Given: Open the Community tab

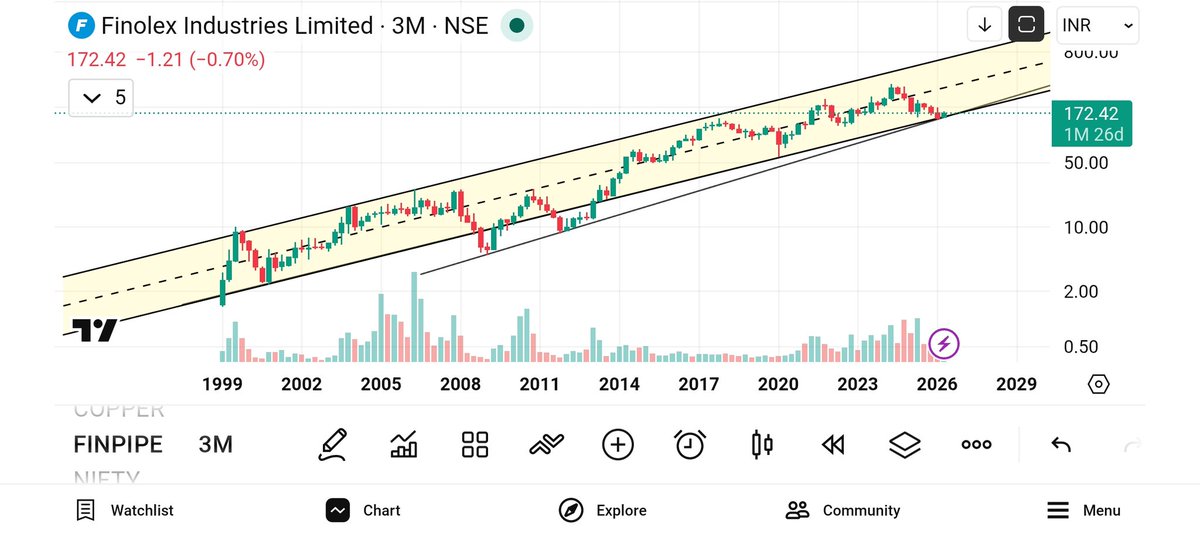Looking at the screenshot, I should coord(843,510).
